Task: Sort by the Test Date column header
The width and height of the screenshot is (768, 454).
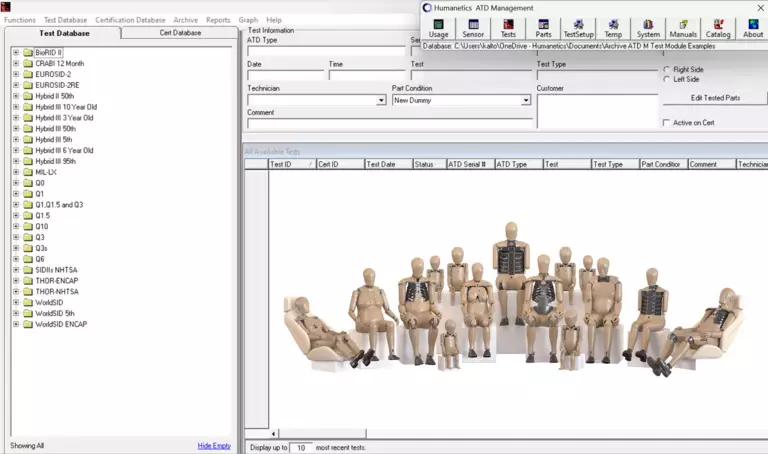Action: (388, 165)
